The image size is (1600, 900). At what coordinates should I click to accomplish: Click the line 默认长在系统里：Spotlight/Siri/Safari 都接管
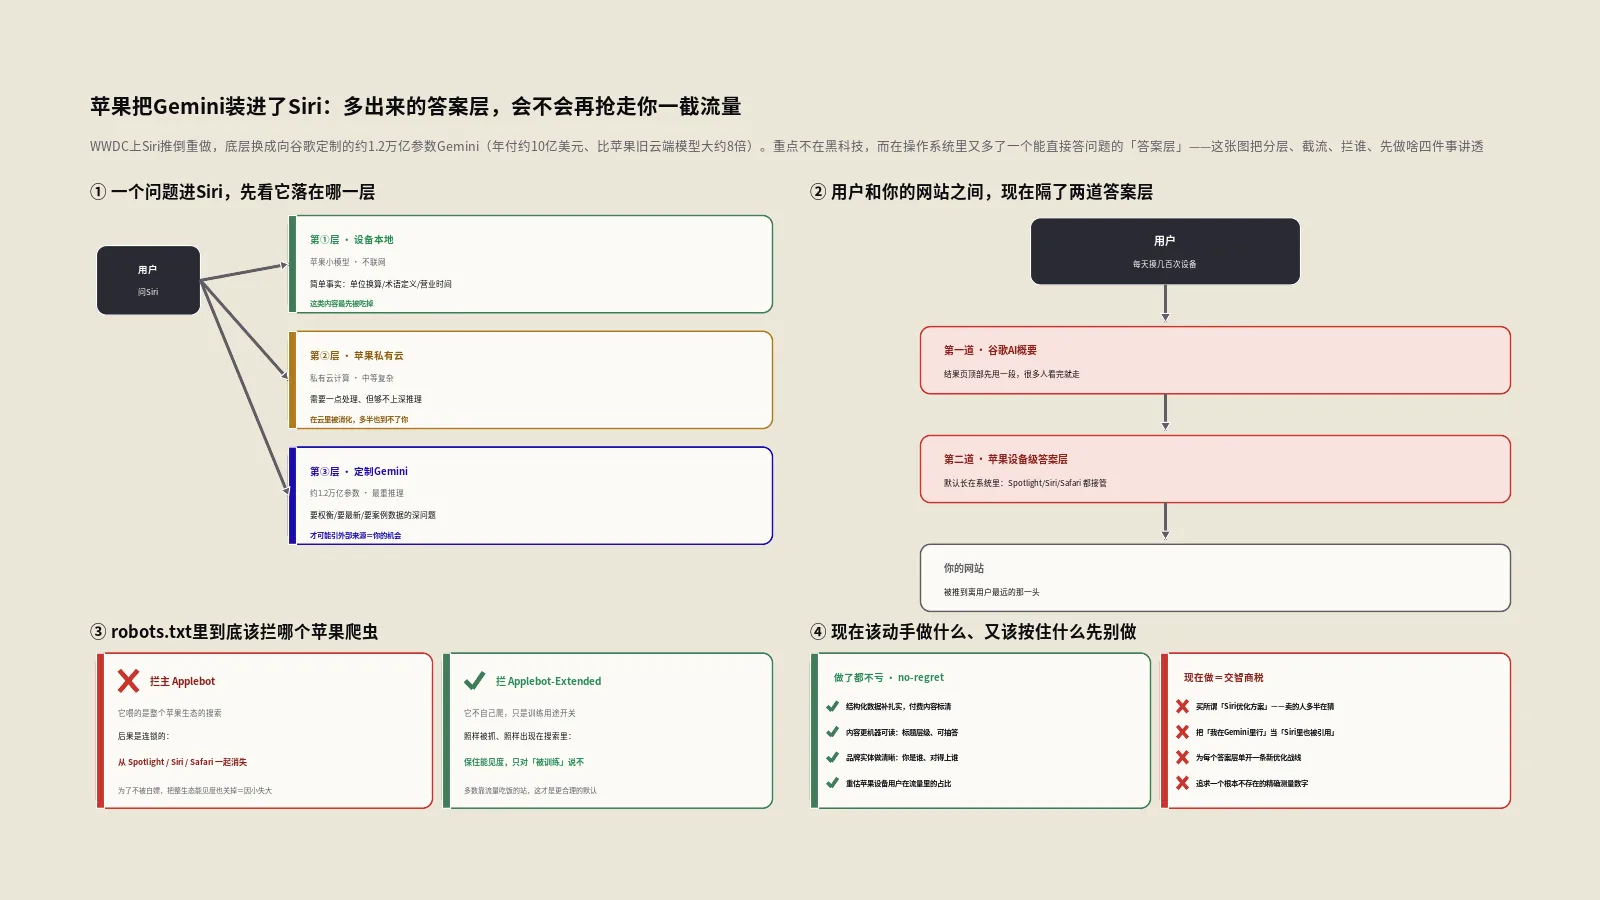click(x=1025, y=483)
